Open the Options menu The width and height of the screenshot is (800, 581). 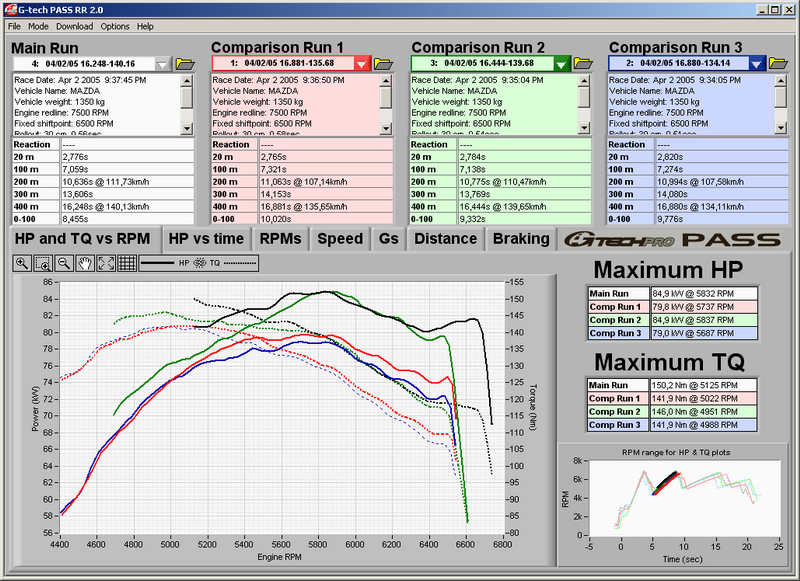[x=115, y=27]
